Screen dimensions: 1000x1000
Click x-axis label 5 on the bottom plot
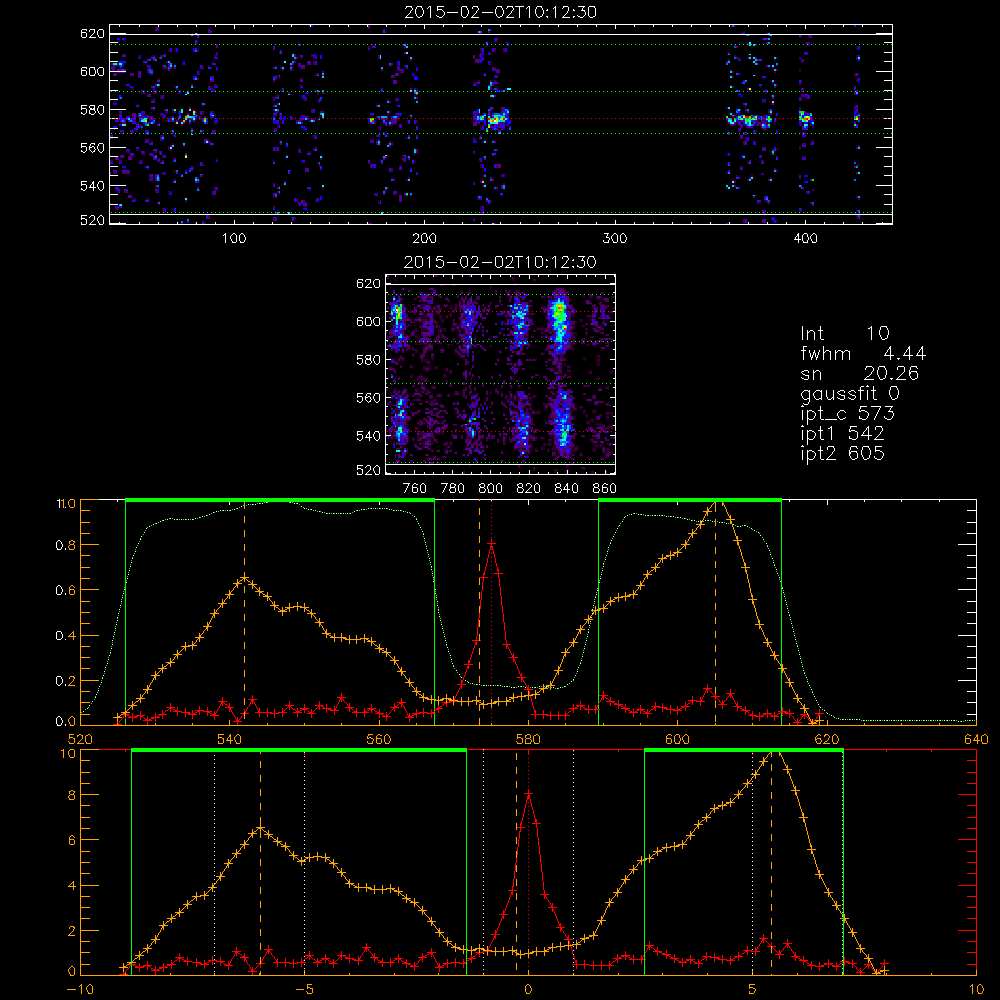[x=753, y=990]
